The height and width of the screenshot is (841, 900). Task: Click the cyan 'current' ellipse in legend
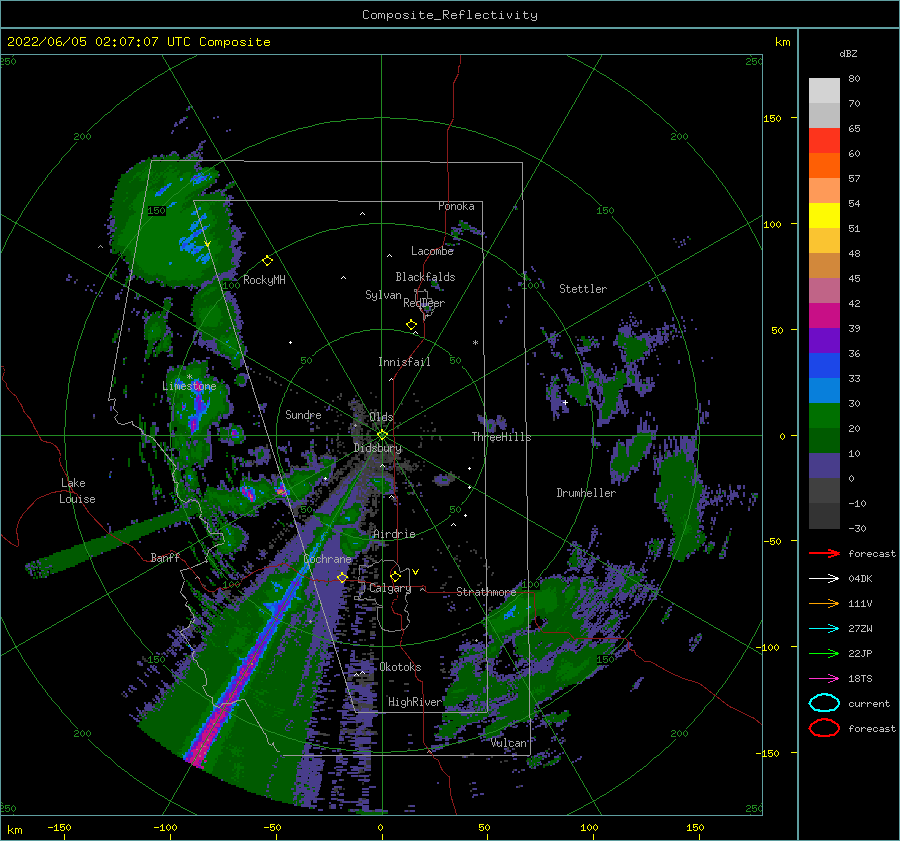click(824, 703)
